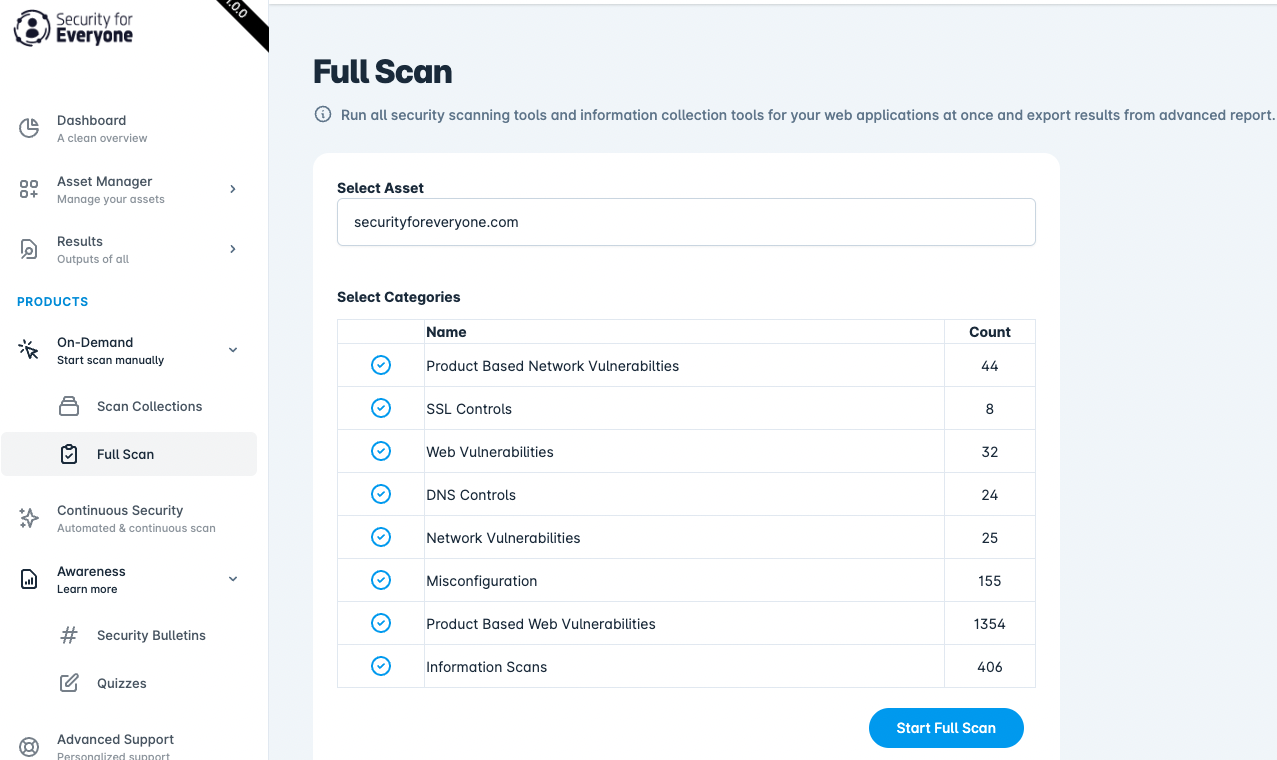The image size is (1277, 760).
Task: Click the Awareness chart document icon
Action: (29, 579)
